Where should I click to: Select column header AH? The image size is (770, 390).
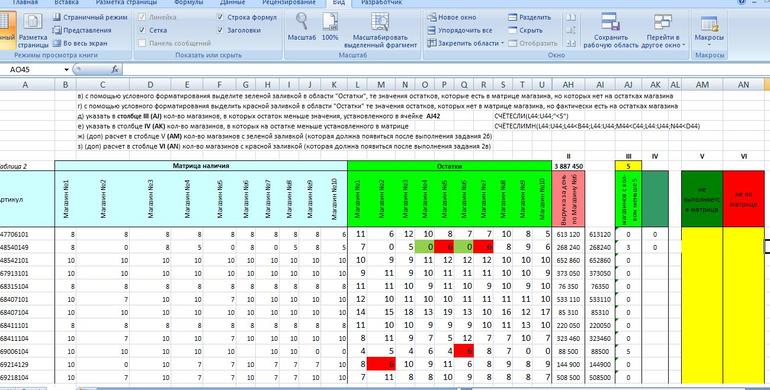[568, 85]
